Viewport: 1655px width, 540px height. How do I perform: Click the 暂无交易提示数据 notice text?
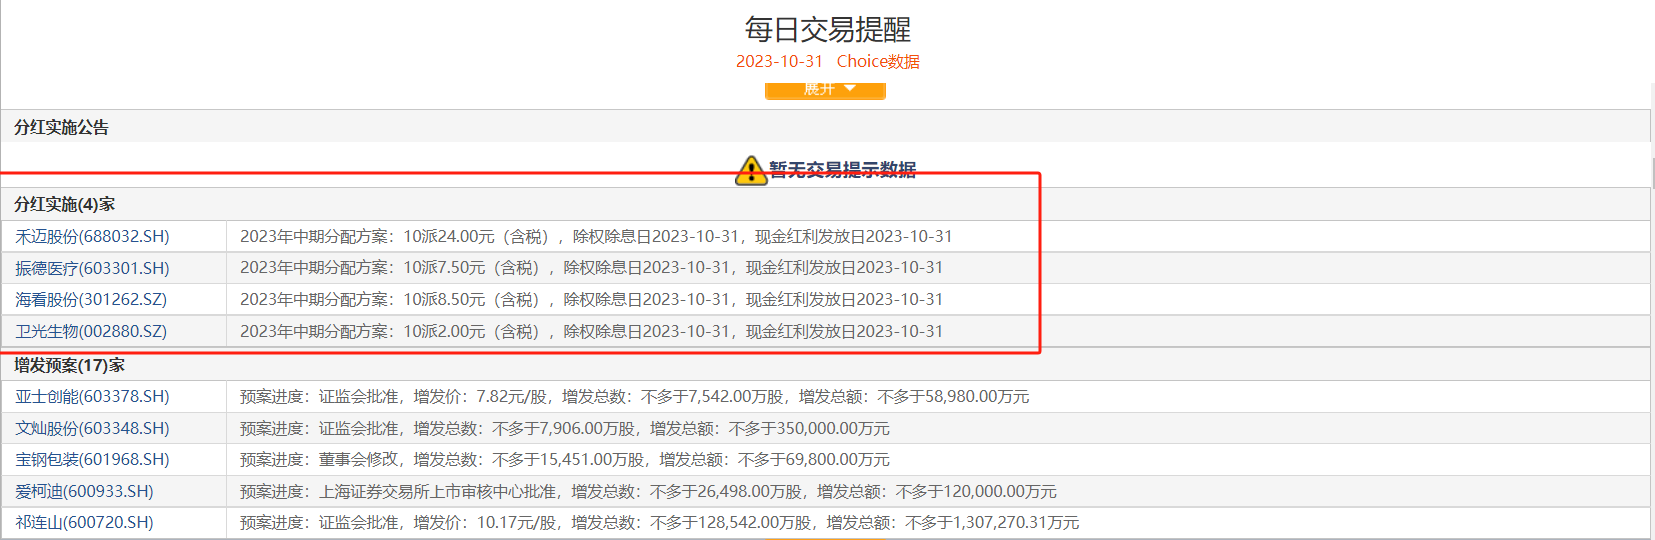pyautogui.click(x=842, y=170)
